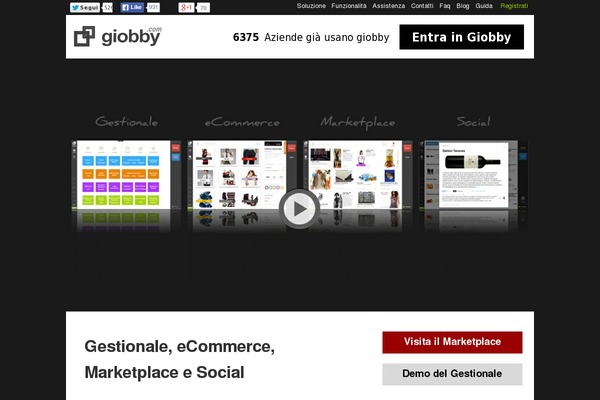Go to the Funzionalità page
The height and width of the screenshot is (400, 600).
(x=349, y=6)
